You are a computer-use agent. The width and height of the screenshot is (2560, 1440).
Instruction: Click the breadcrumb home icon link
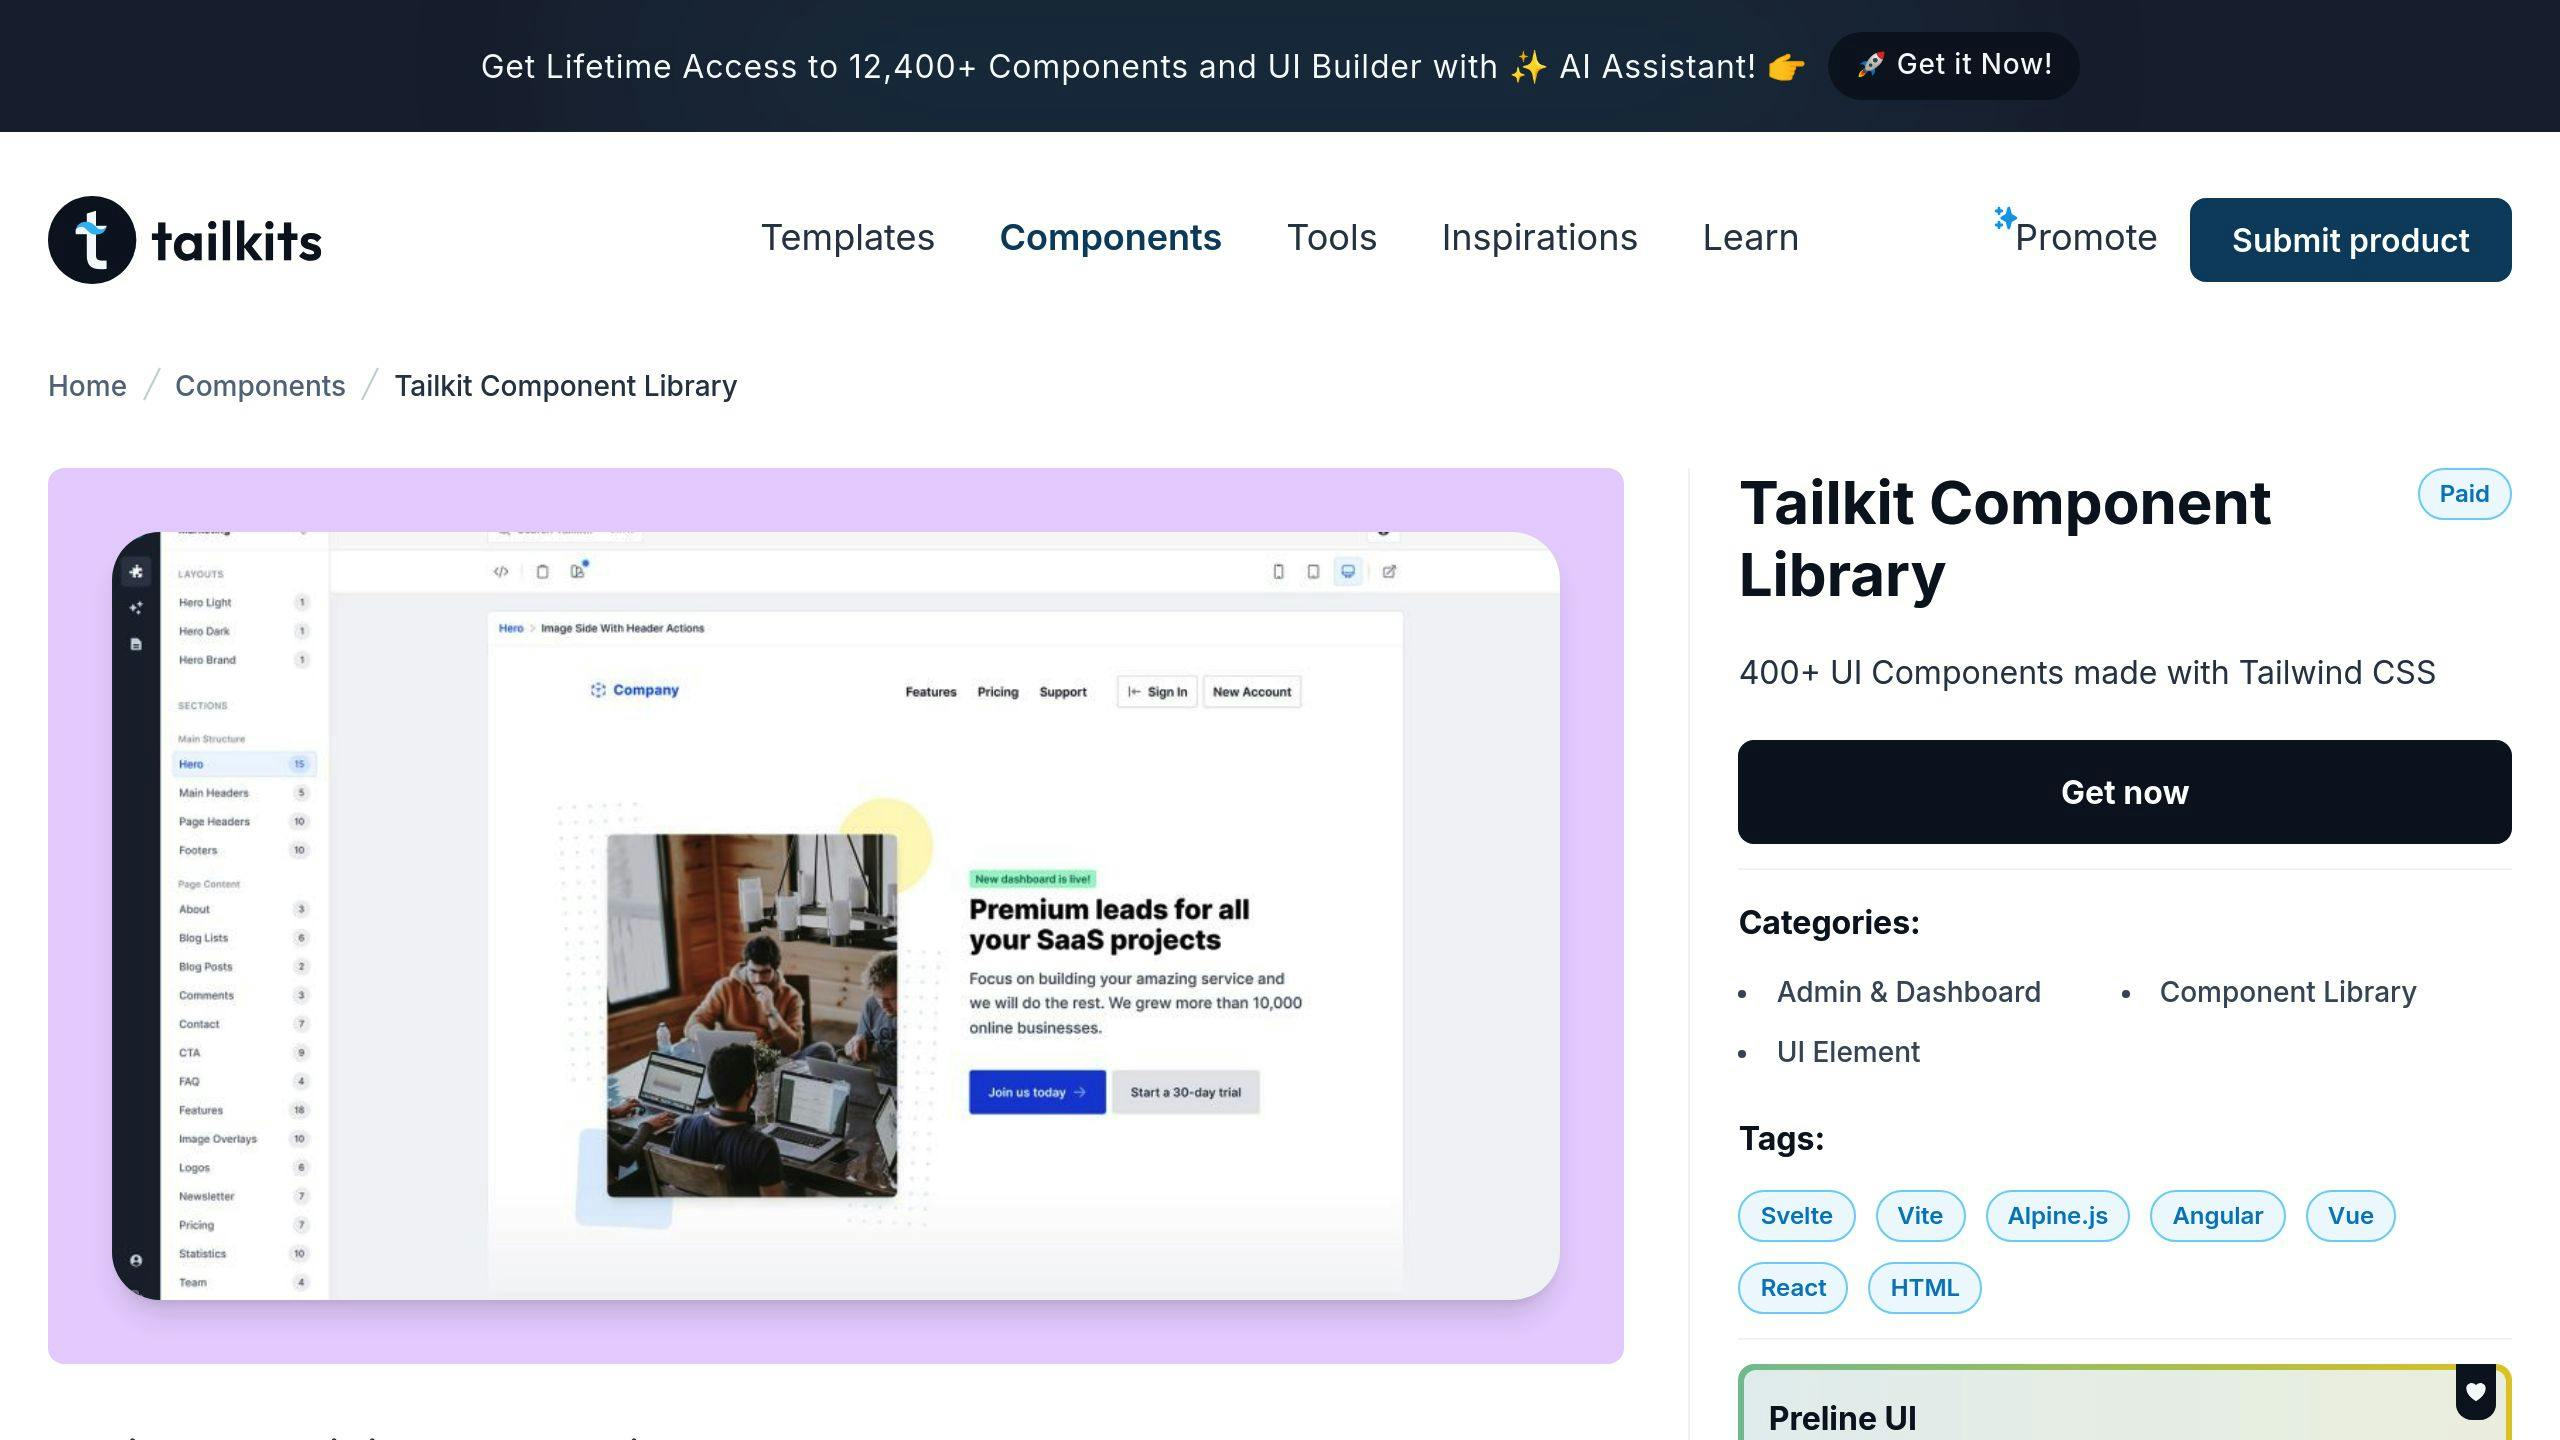[88, 385]
